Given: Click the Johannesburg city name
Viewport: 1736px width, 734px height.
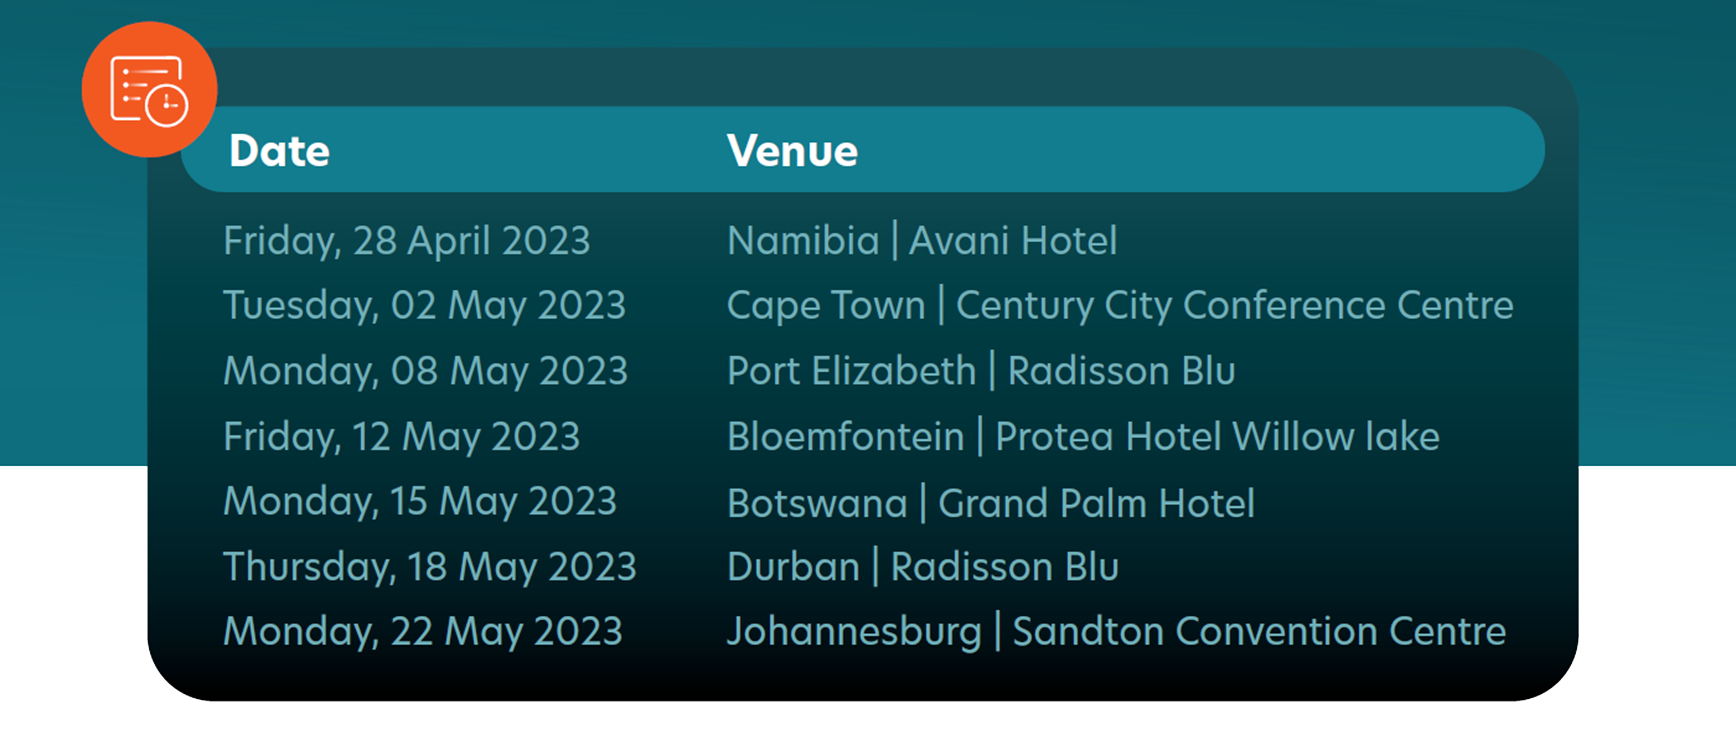Looking at the screenshot, I should click(854, 632).
